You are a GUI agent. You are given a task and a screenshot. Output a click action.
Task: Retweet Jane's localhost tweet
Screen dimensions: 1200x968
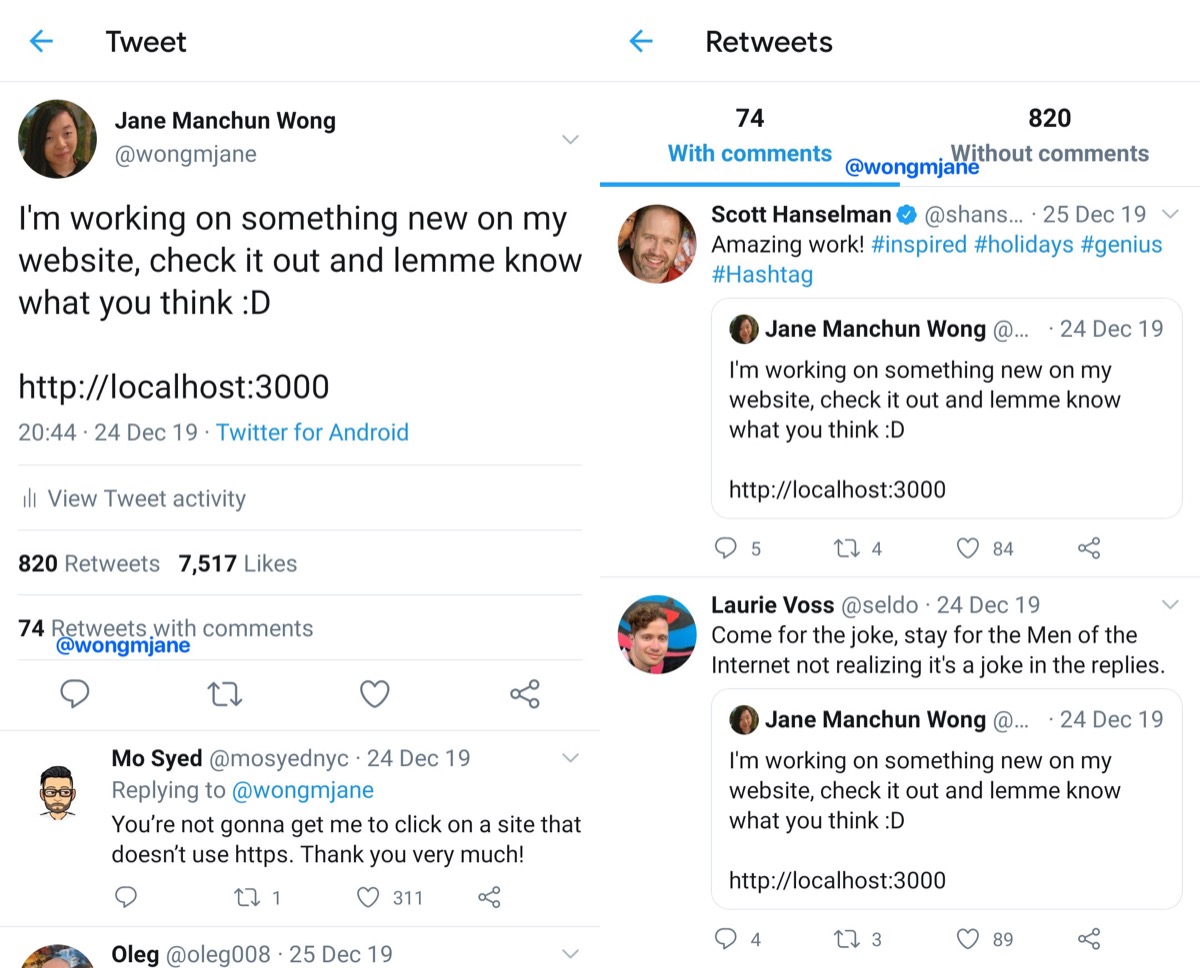click(224, 694)
